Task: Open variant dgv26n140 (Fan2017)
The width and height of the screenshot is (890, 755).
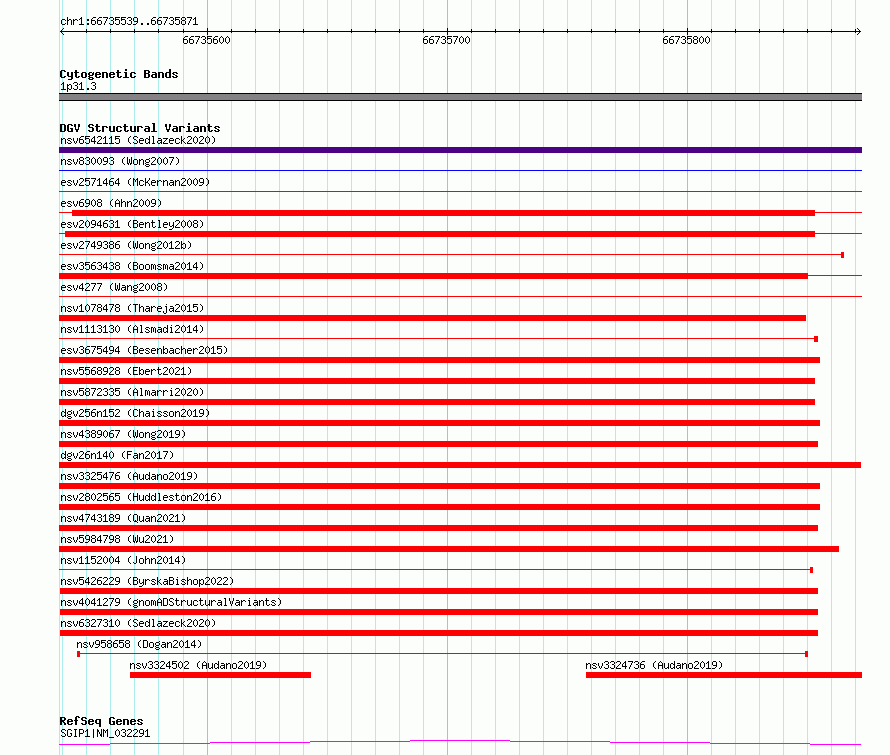Action: click(x=117, y=455)
